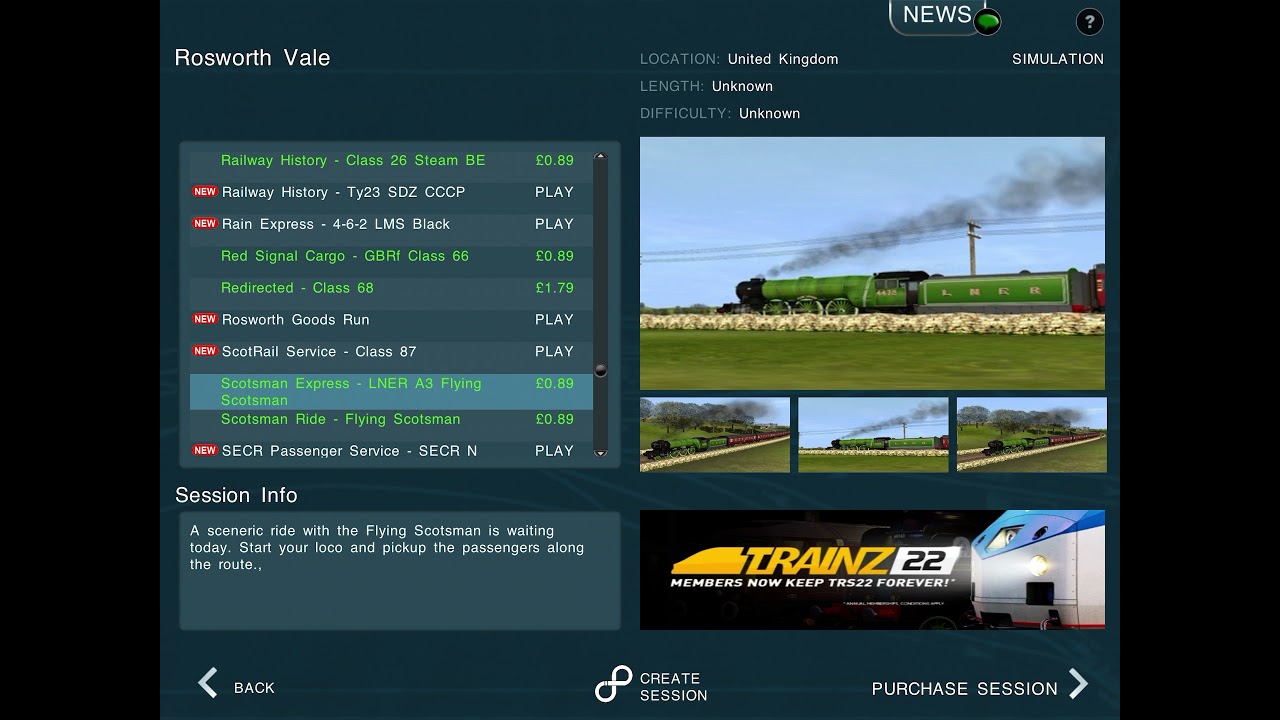Click the BACK arrow icon
Image resolution: width=1280 pixels, height=720 pixels.
point(208,684)
